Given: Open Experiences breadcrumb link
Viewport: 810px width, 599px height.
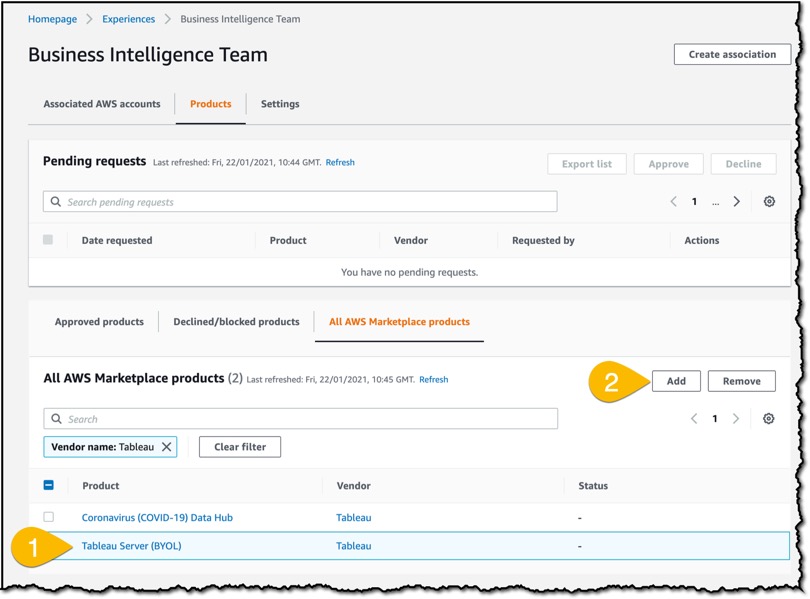Looking at the screenshot, I should pyautogui.click(x=129, y=19).
